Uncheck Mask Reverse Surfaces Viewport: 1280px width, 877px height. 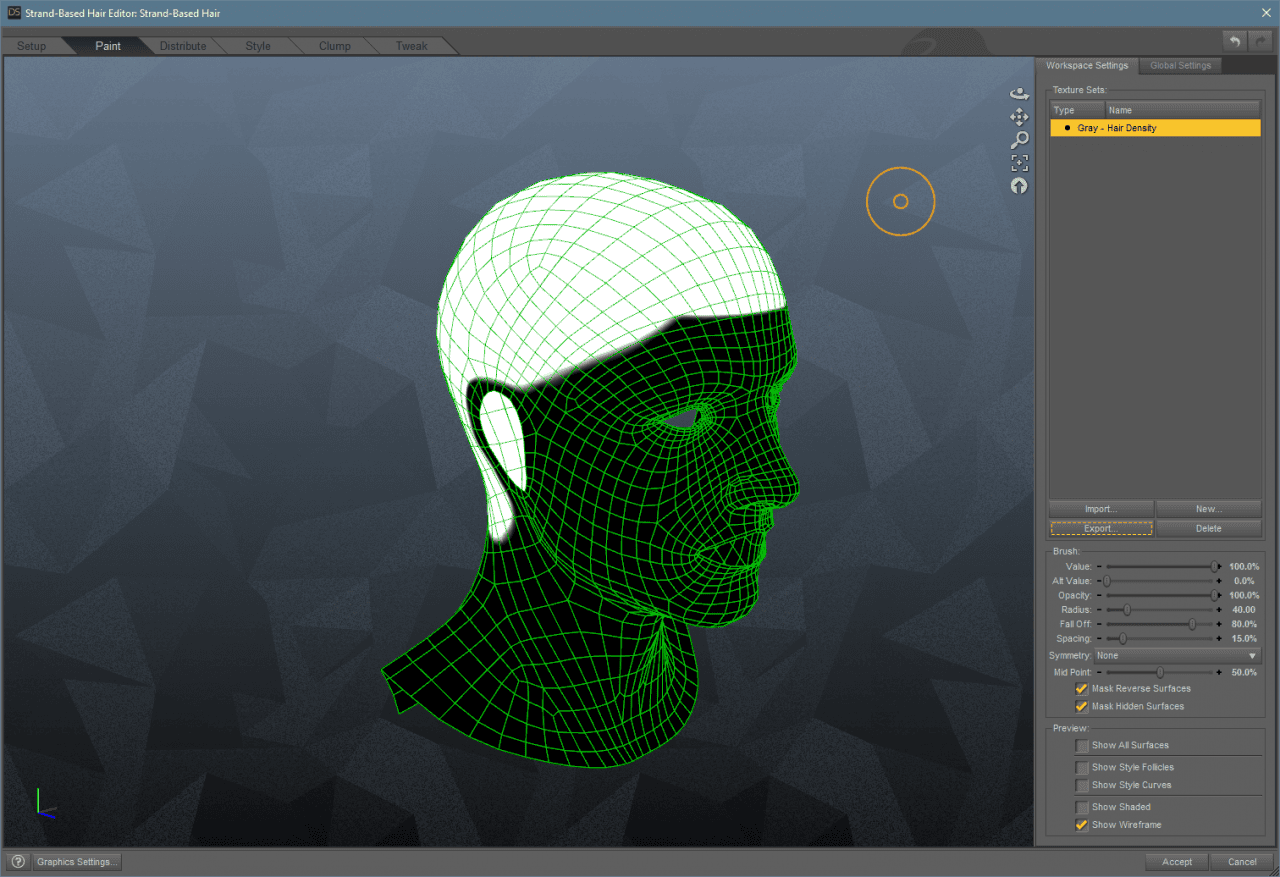[x=1081, y=688]
